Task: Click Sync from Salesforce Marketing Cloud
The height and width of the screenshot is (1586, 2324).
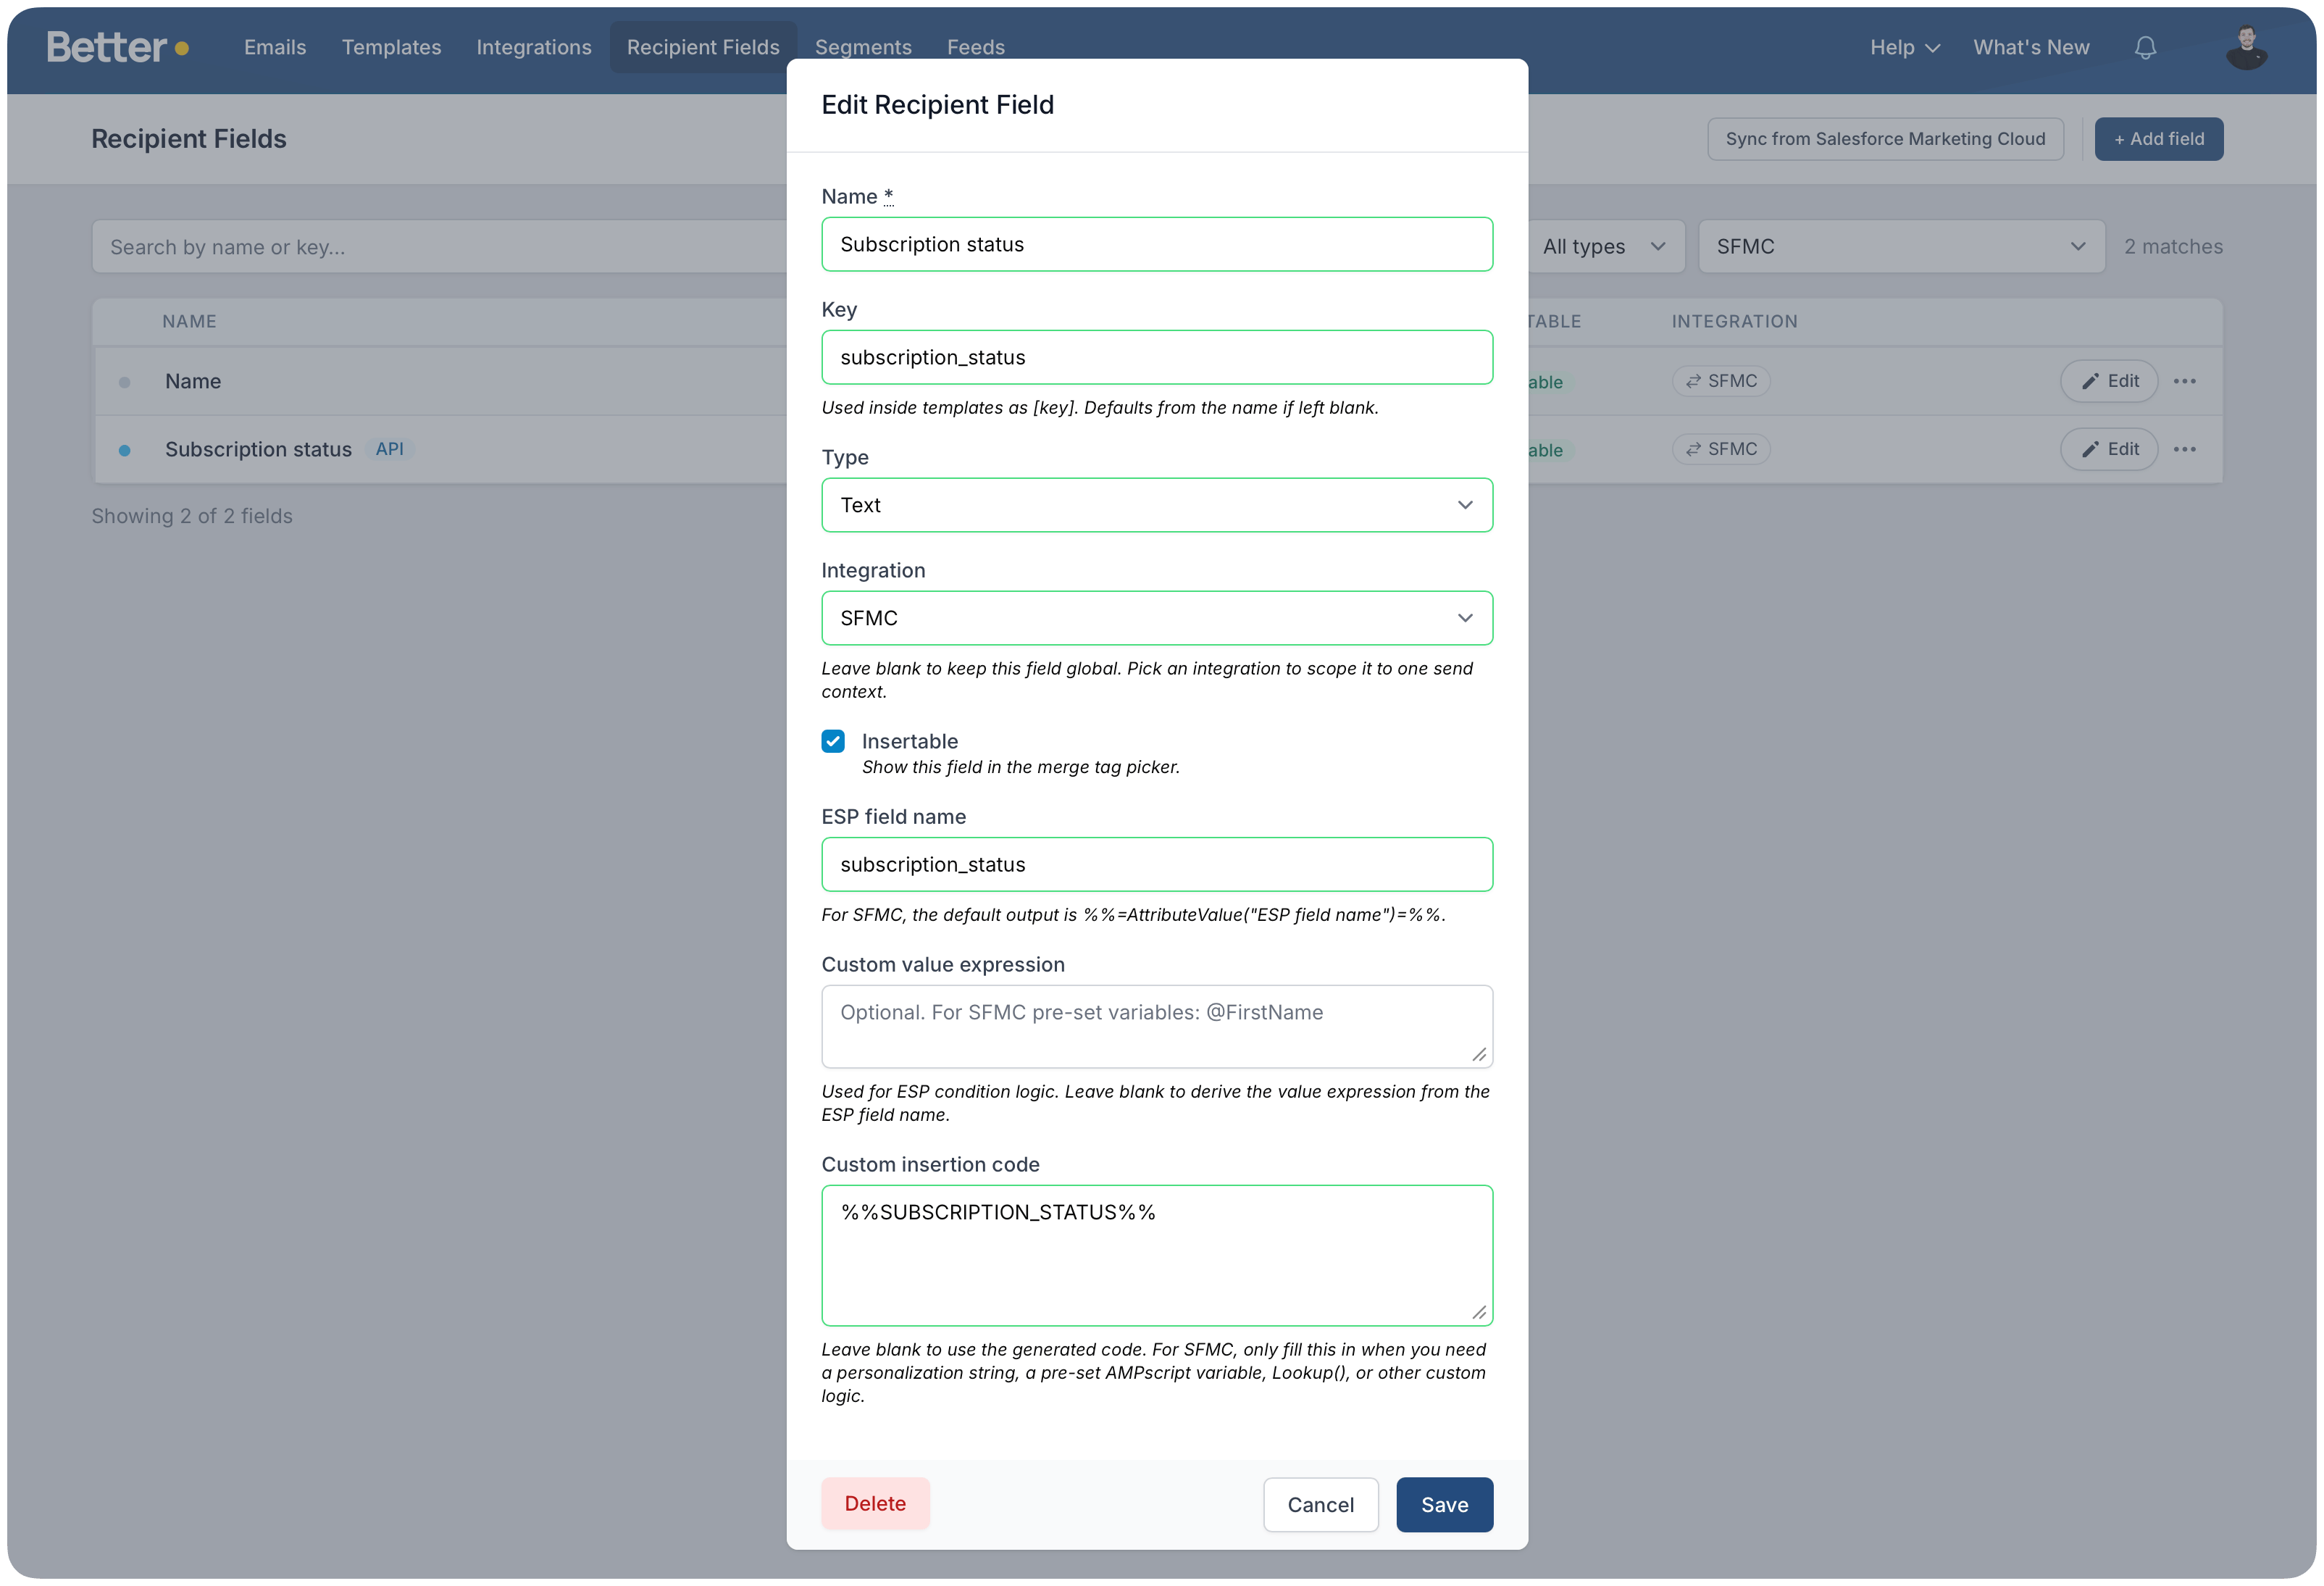Action: pos(1885,139)
